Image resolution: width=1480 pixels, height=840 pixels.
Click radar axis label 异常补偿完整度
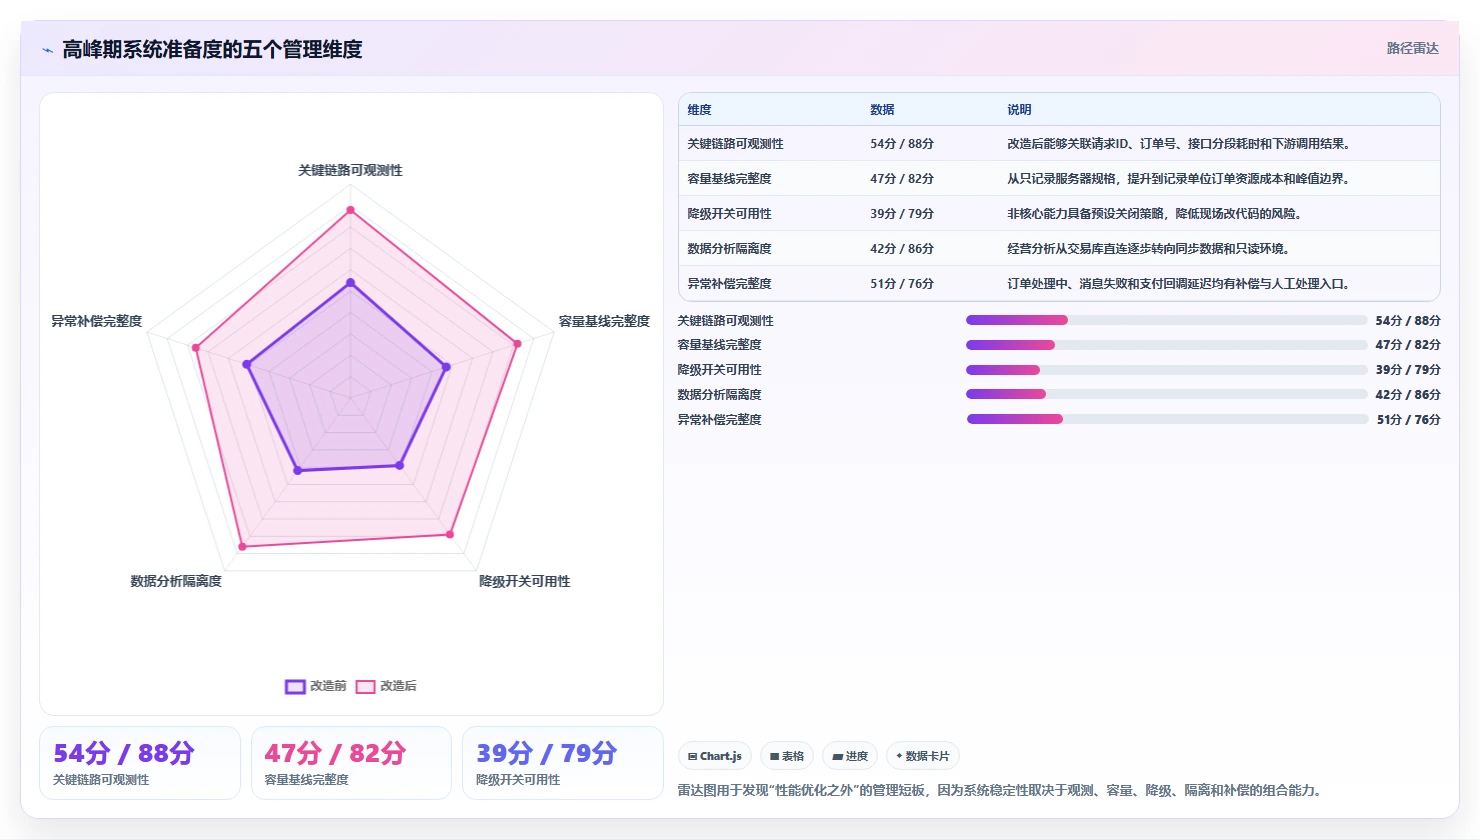[x=97, y=321]
